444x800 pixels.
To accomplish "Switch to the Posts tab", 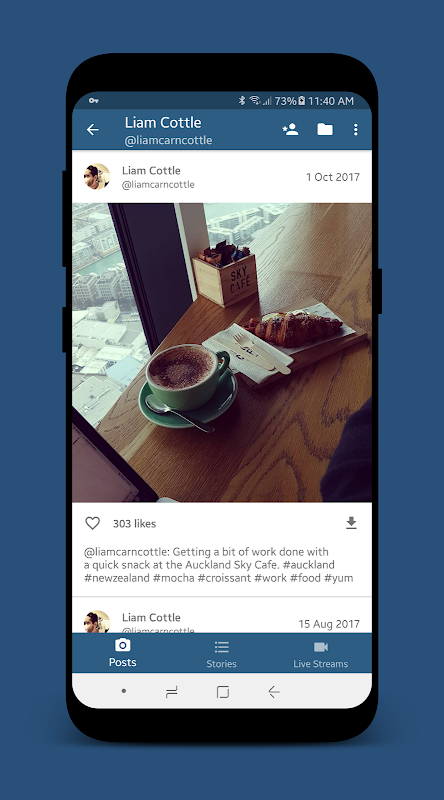I will point(122,653).
